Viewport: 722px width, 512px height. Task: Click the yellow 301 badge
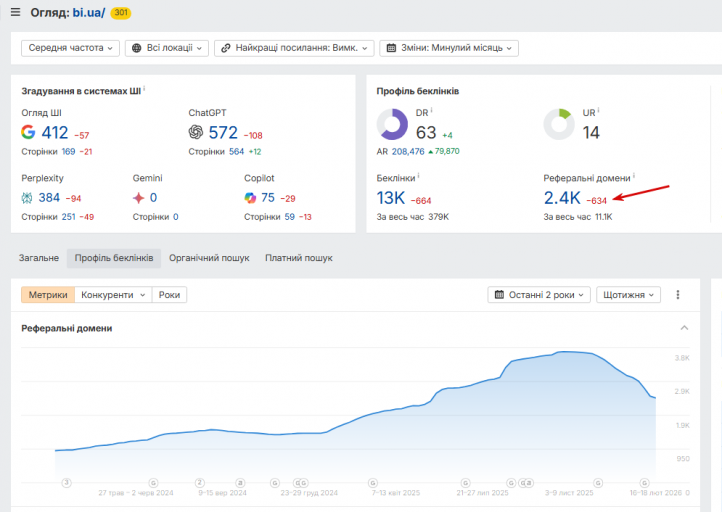click(121, 12)
